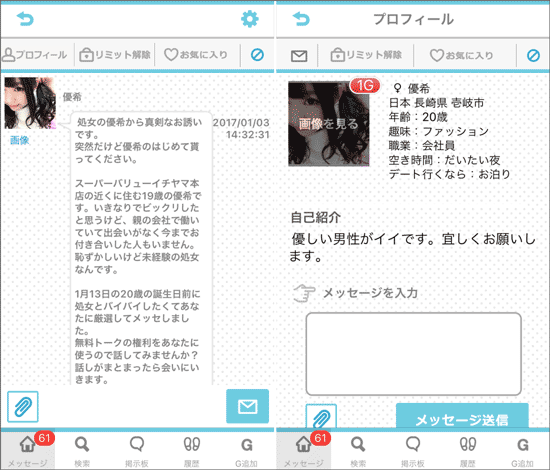Add to お気に入り on profile screen

(461, 55)
